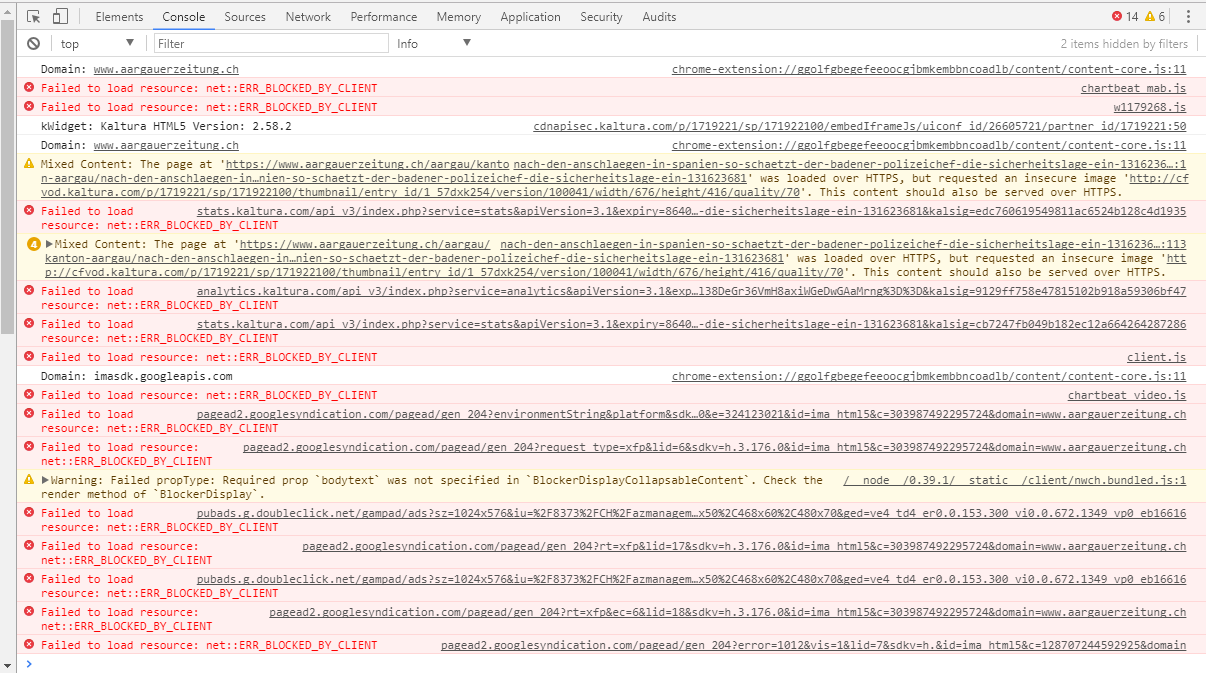Open the DevTools three-dot options menu
Image resolution: width=1206 pixels, height=673 pixels.
[x=1187, y=16]
